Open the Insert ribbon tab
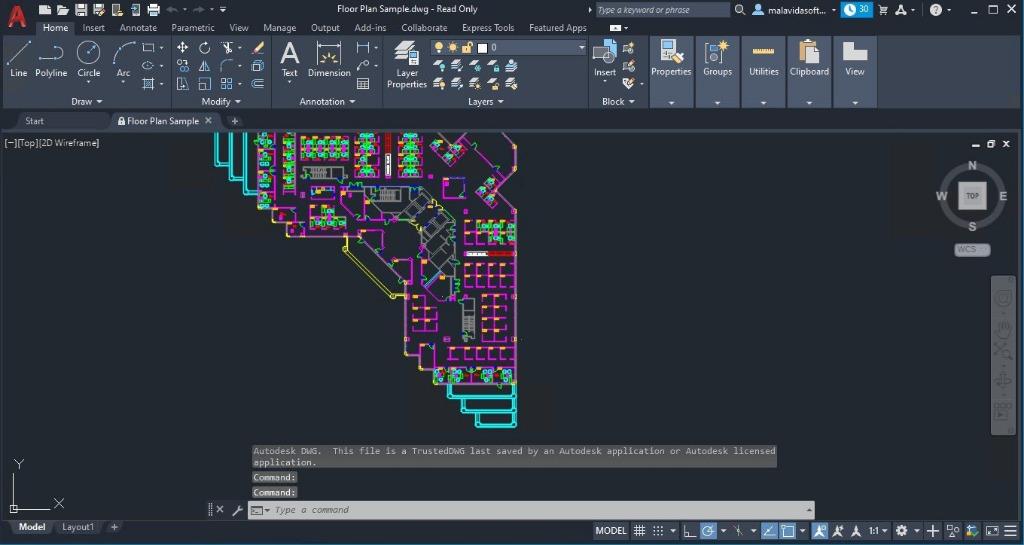The width and height of the screenshot is (1024, 545). (93, 27)
